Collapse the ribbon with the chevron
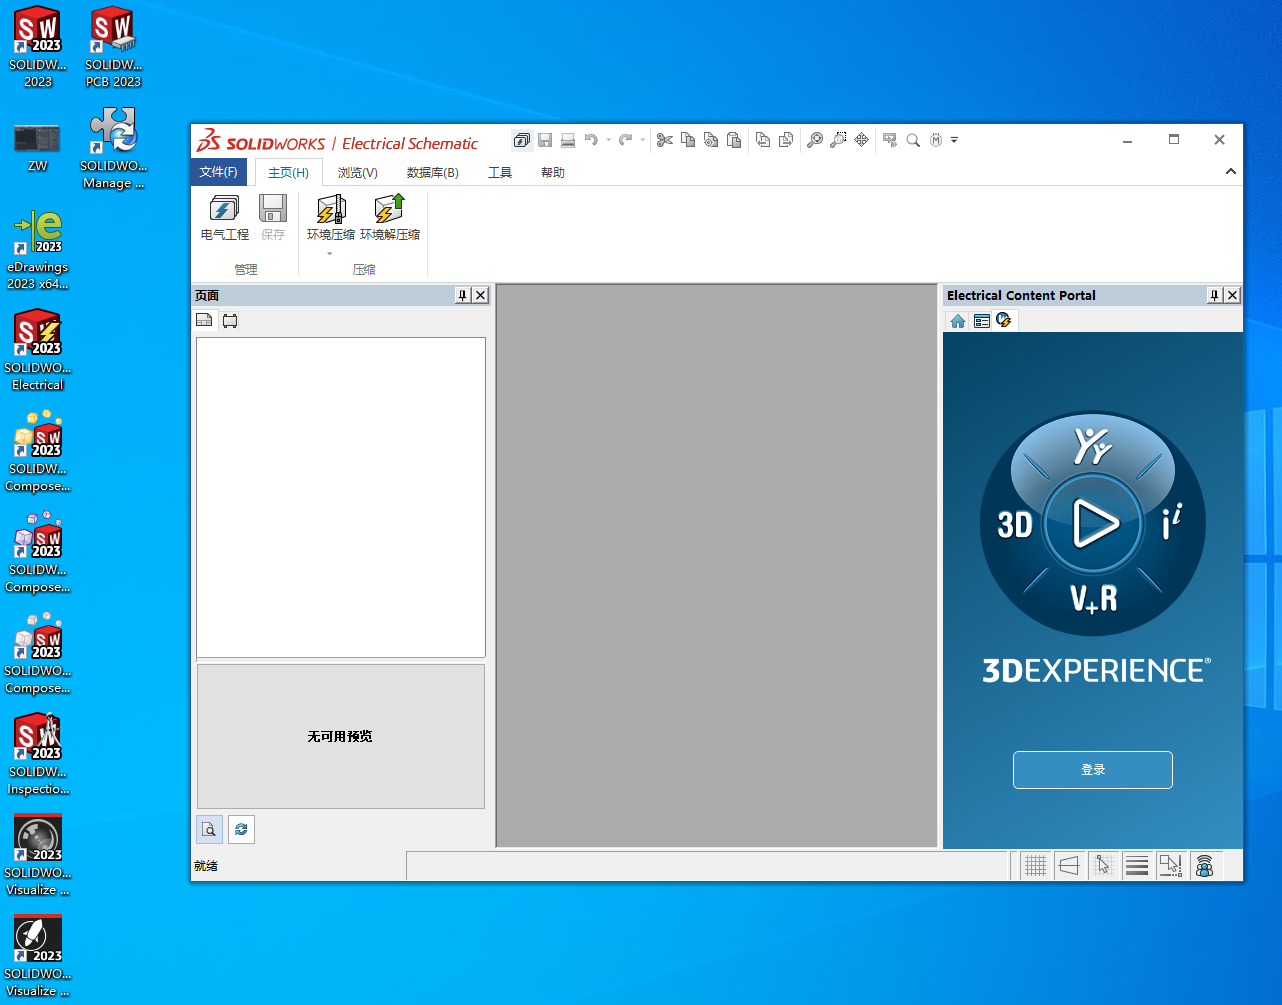The image size is (1282, 1005). pyautogui.click(x=1230, y=172)
